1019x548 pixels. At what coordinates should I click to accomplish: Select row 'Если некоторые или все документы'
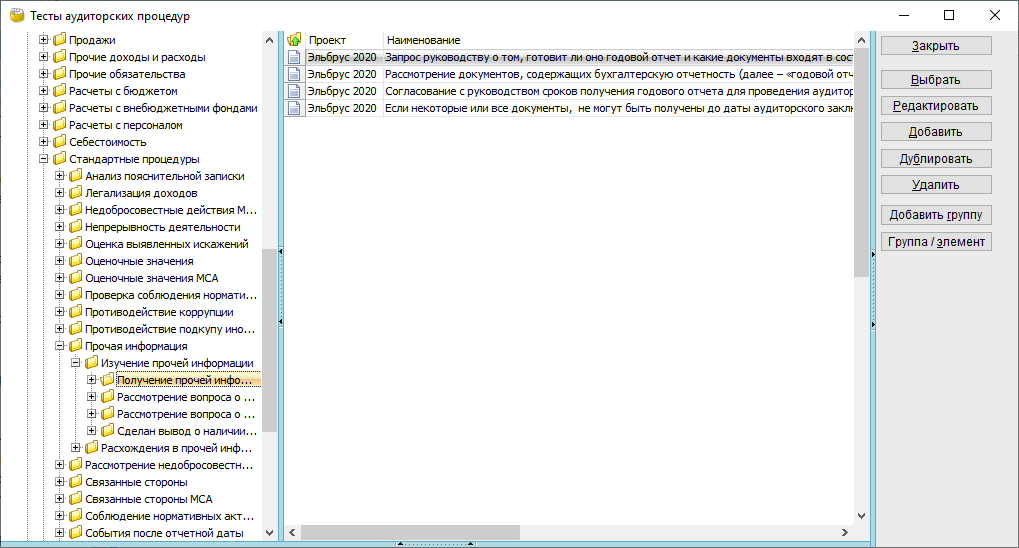[x=569, y=108]
